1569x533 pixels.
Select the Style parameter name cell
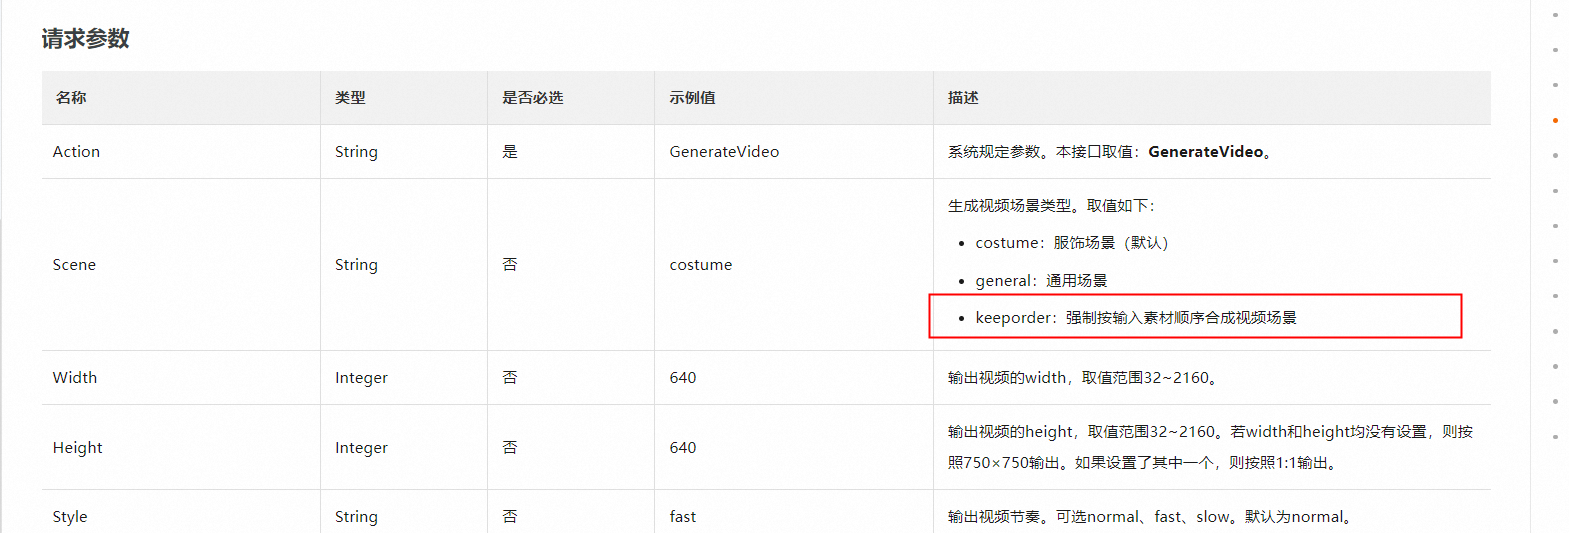point(70,517)
